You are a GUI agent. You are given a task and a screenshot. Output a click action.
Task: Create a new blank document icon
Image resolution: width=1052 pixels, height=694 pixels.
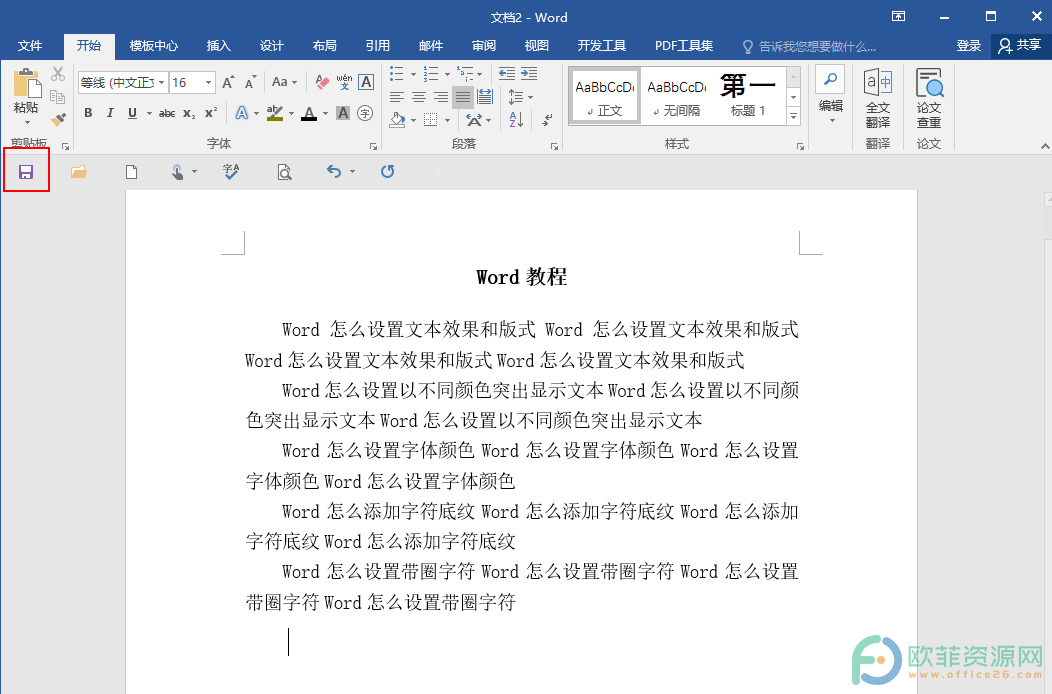pyautogui.click(x=132, y=172)
